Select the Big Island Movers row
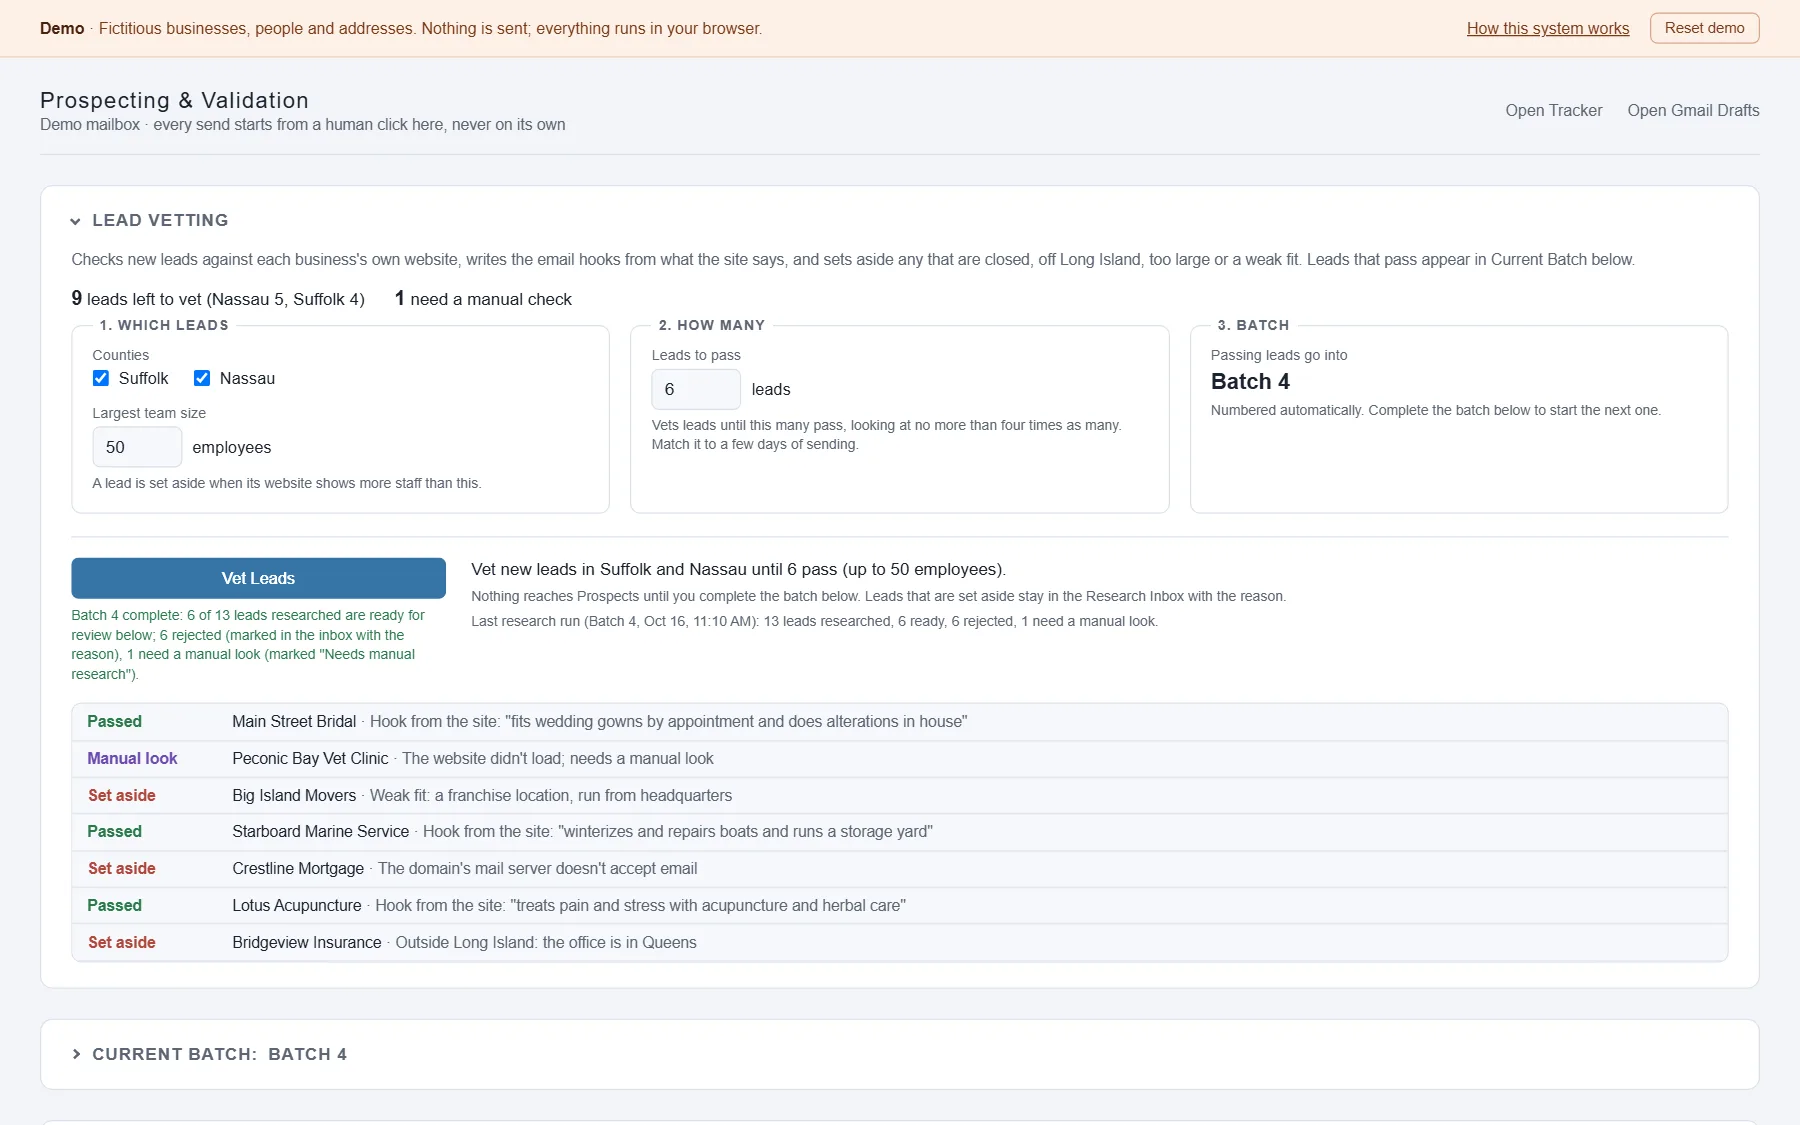Image resolution: width=1800 pixels, height=1125 pixels. 899,796
